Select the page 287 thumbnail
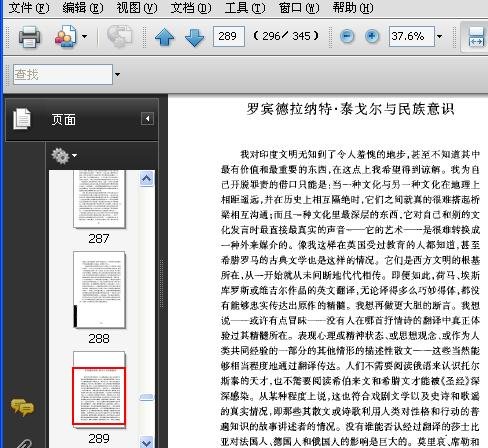The width and height of the screenshot is (488, 448). (x=99, y=199)
